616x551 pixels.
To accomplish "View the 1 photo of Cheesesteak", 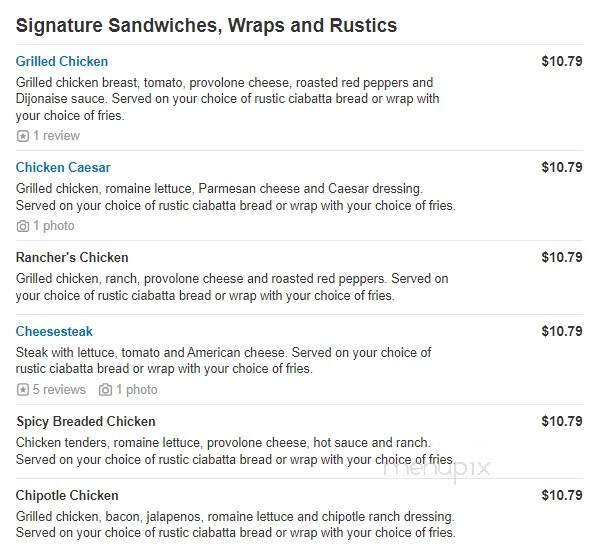I will (137, 390).
